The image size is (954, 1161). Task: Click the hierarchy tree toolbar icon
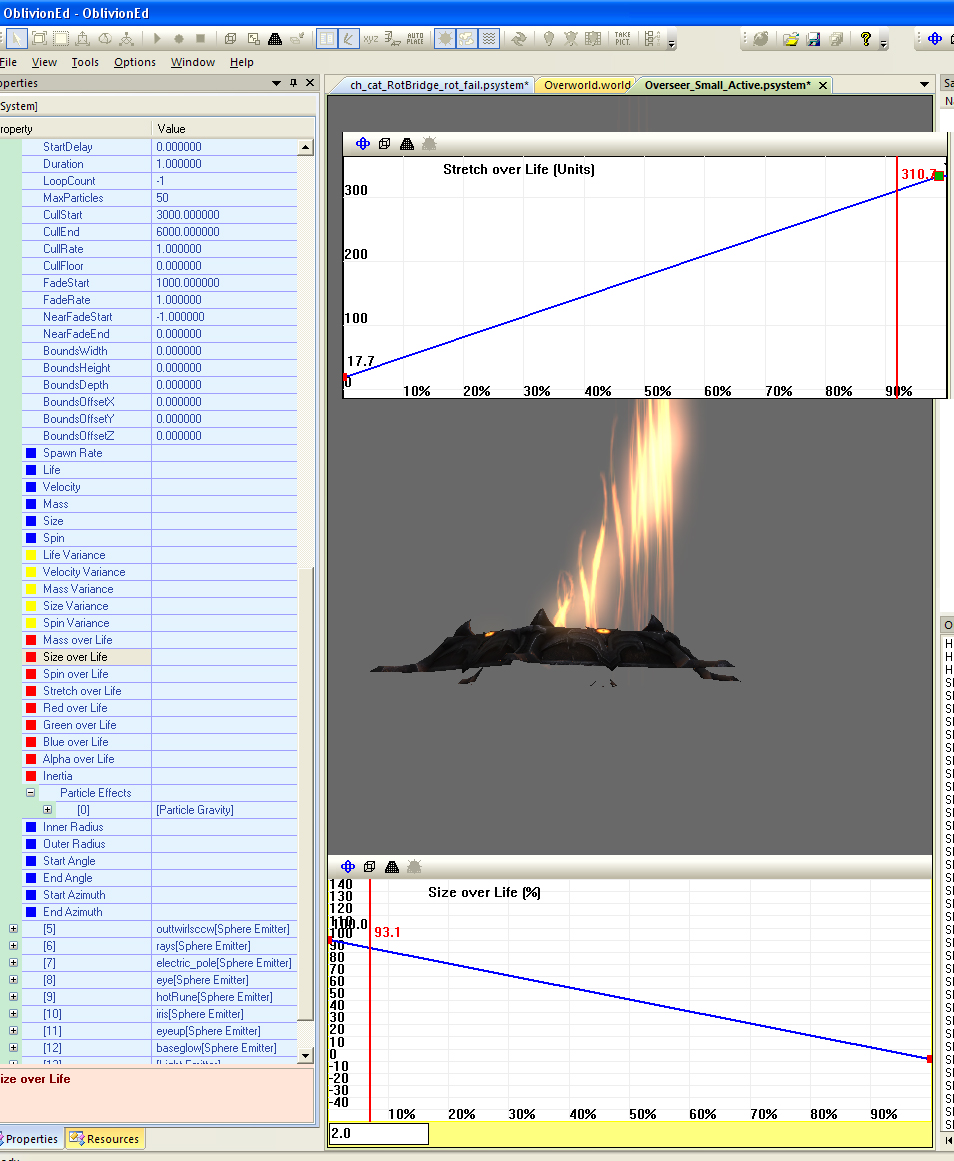point(127,39)
